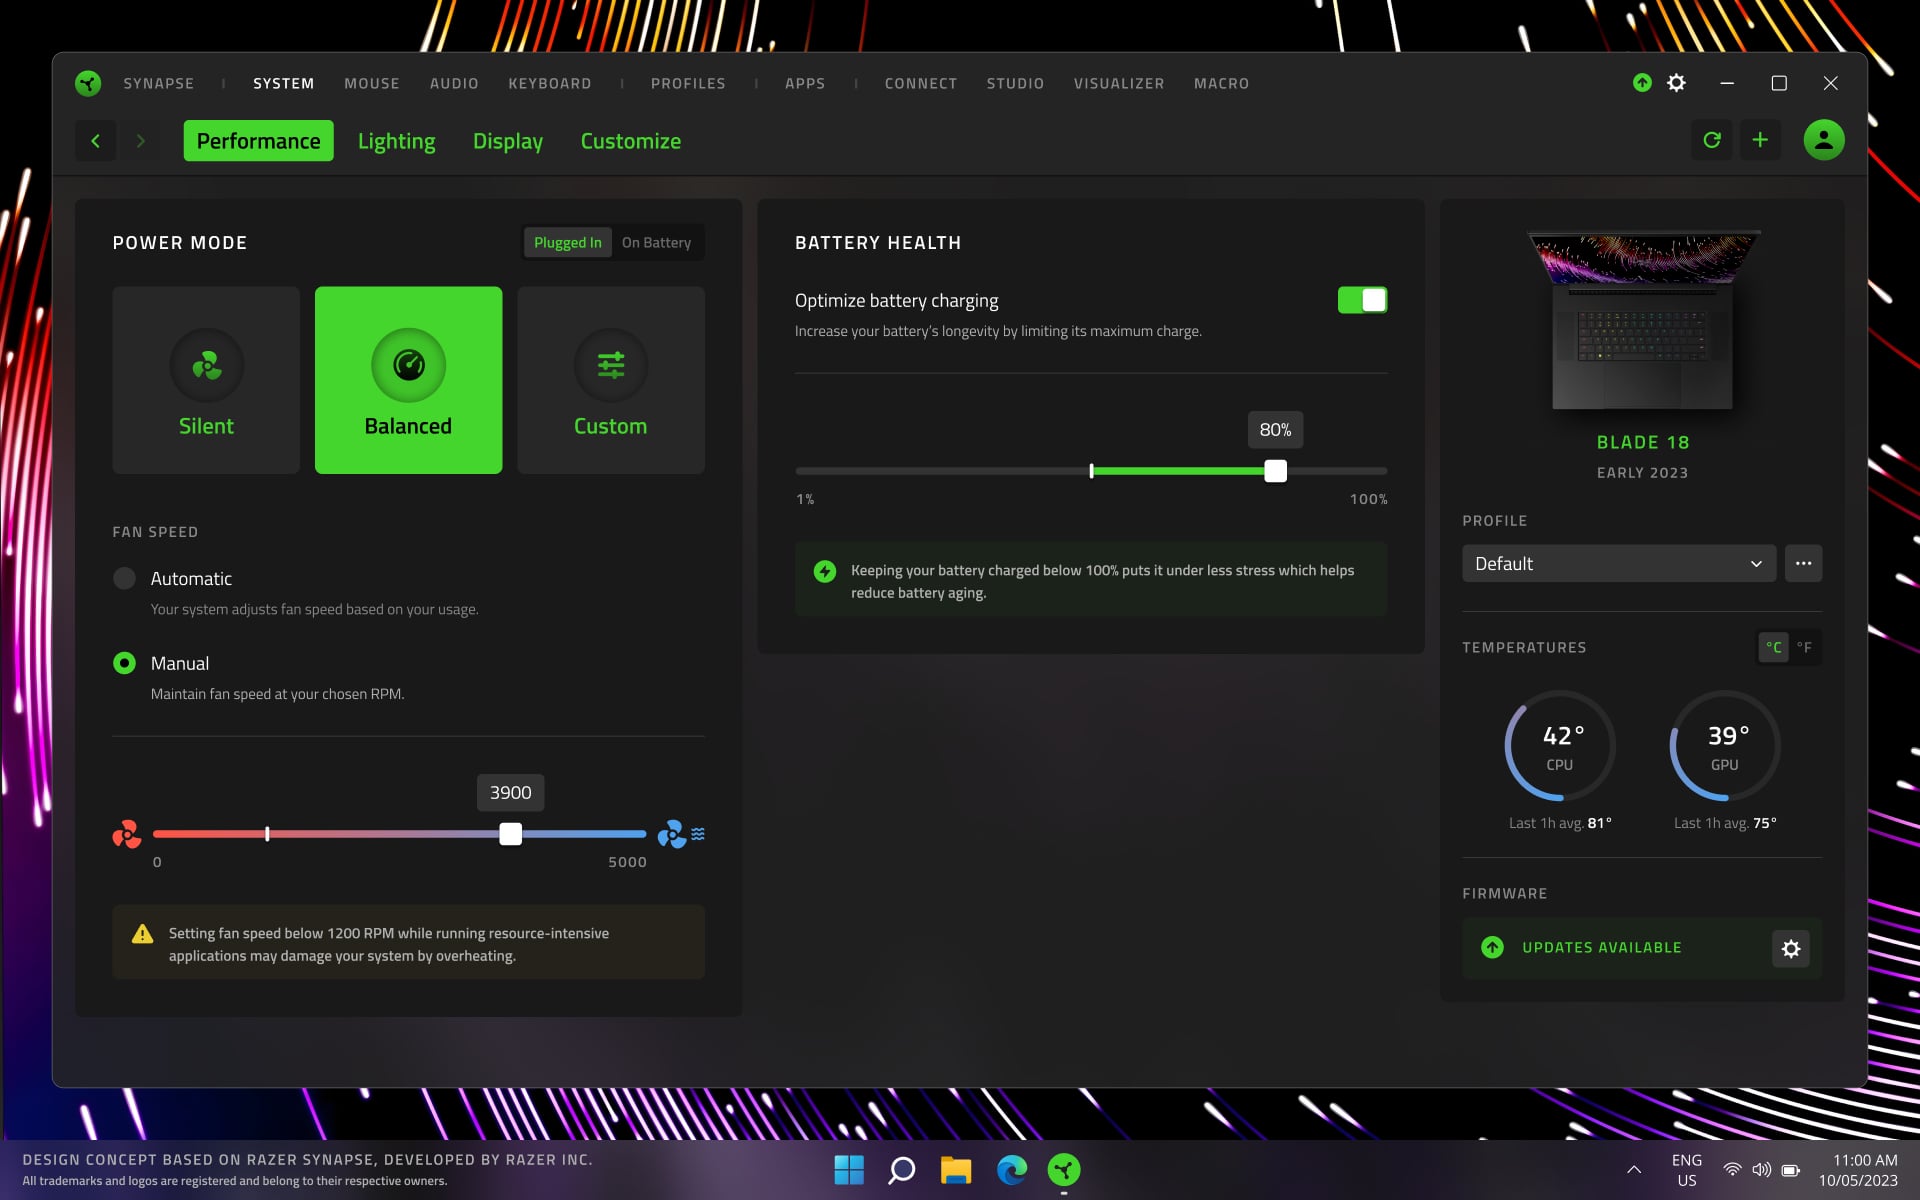Open the user account avatar
This screenshot has height=1200, width=1920.
pyautogui.click(x=1824, y=140)
